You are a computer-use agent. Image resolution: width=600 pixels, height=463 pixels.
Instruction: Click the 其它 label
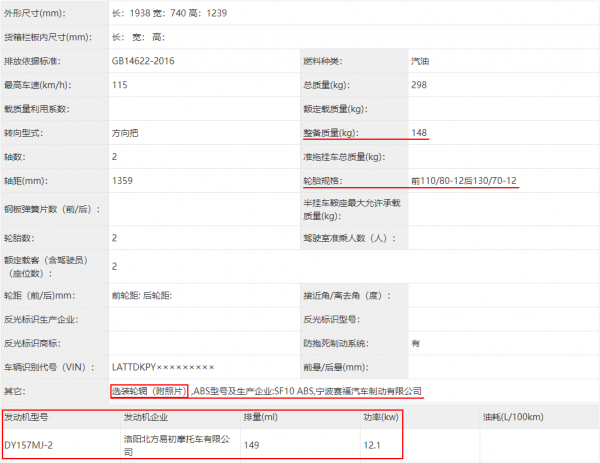(14, 391)
